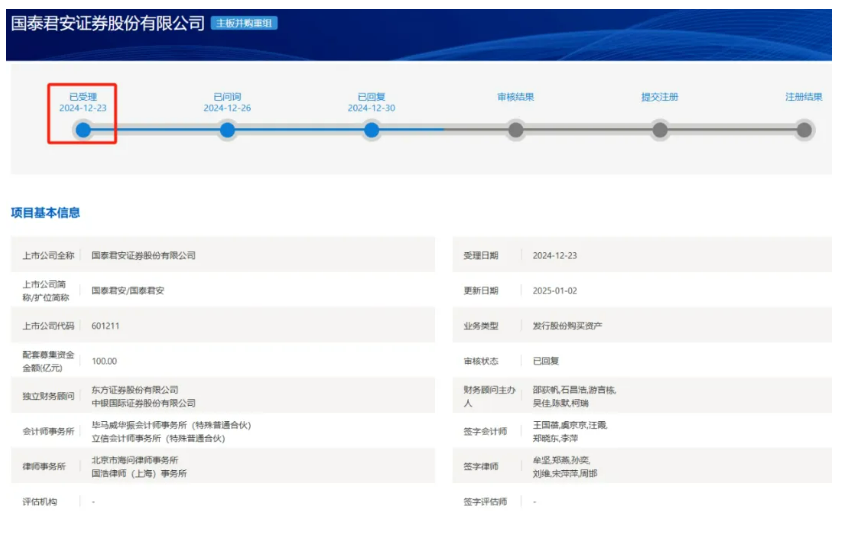This screenshot has height=534, width=843.
Task: Click the date 2024-12-26 under 已问询
Action: pos(227,108)
